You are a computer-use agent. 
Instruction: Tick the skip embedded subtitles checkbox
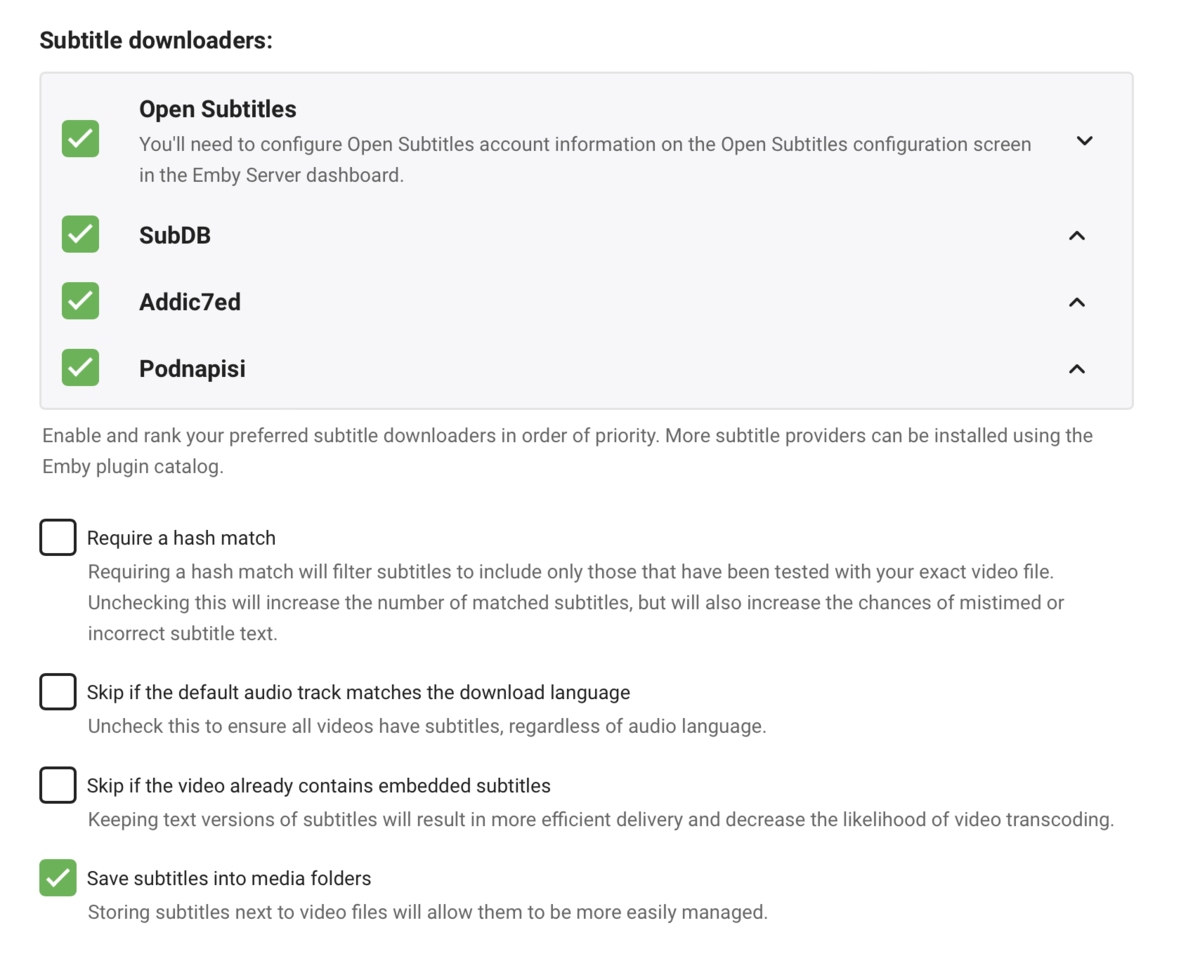click(58, 785)
